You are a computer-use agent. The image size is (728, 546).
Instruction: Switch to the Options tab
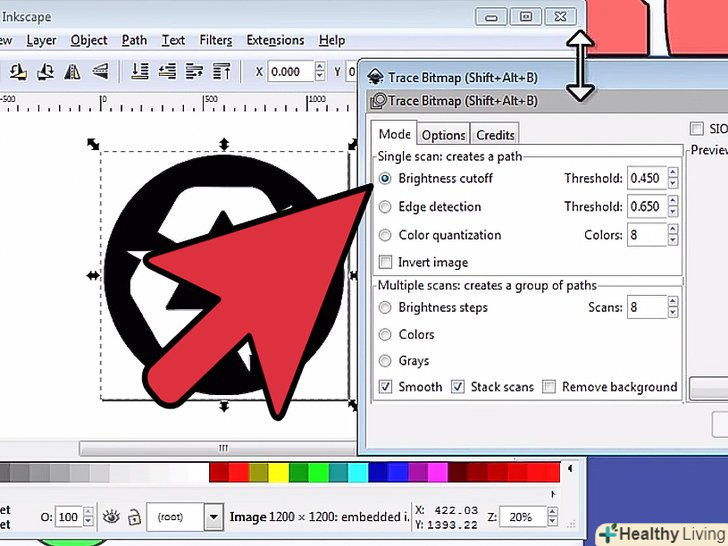pyautogui.click(x=443, y=135)
